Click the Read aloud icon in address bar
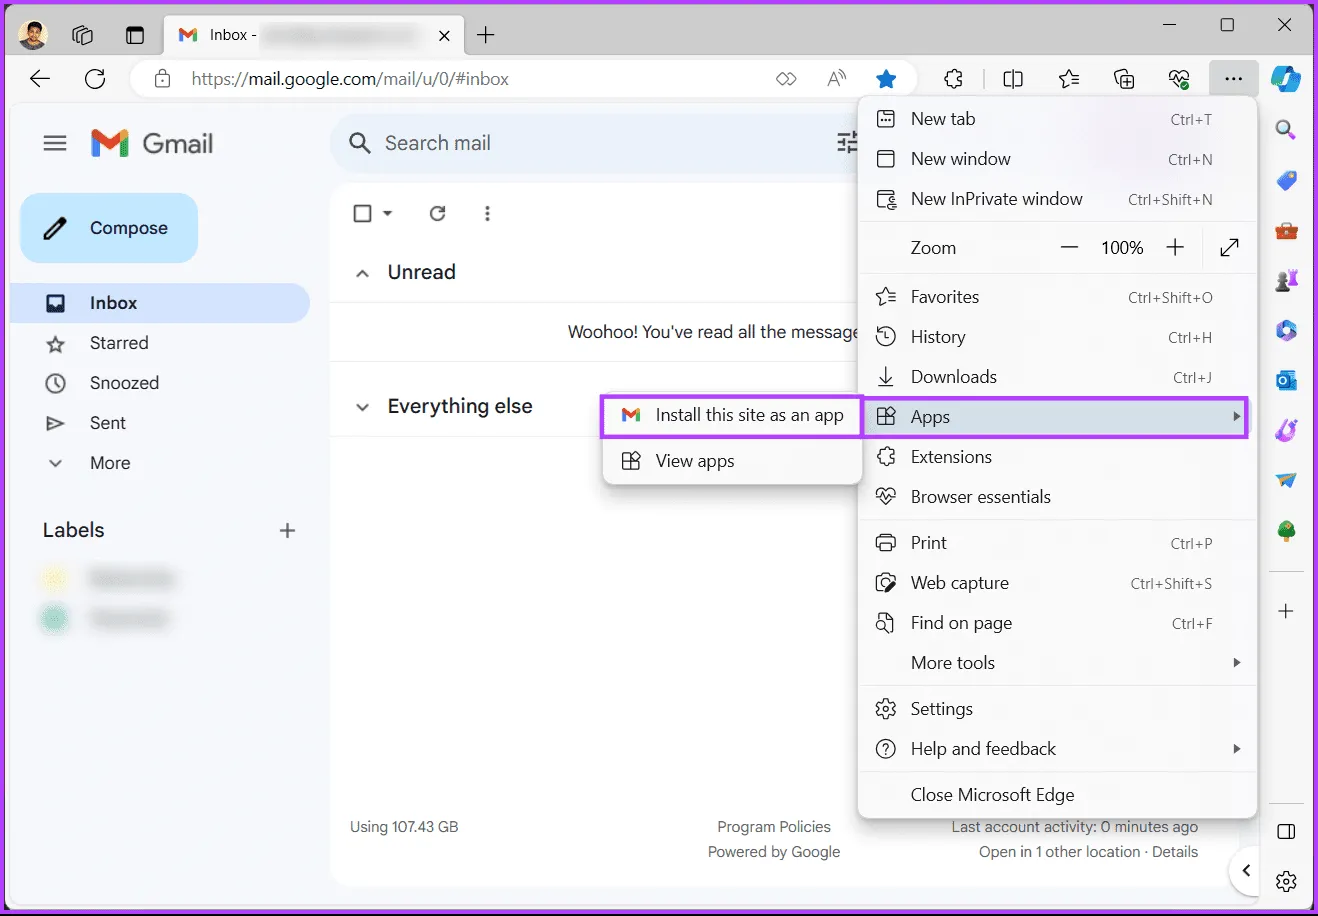This screenshot has width=1318, height=916. (x=837, y=79)
